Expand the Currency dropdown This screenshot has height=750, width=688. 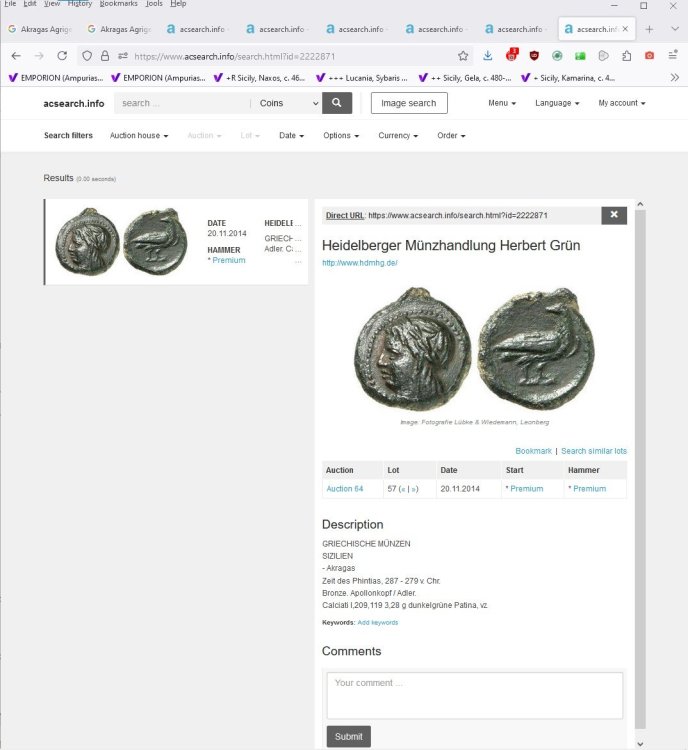[x=398, y=135]
